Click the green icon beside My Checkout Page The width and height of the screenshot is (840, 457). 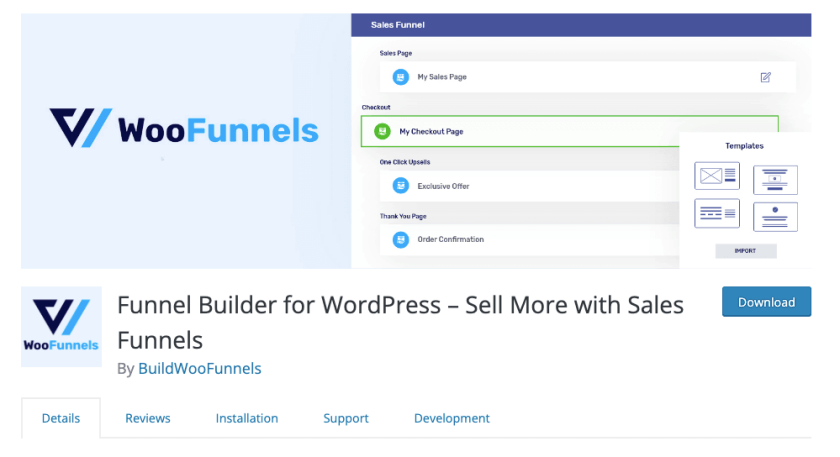(382, 131)
